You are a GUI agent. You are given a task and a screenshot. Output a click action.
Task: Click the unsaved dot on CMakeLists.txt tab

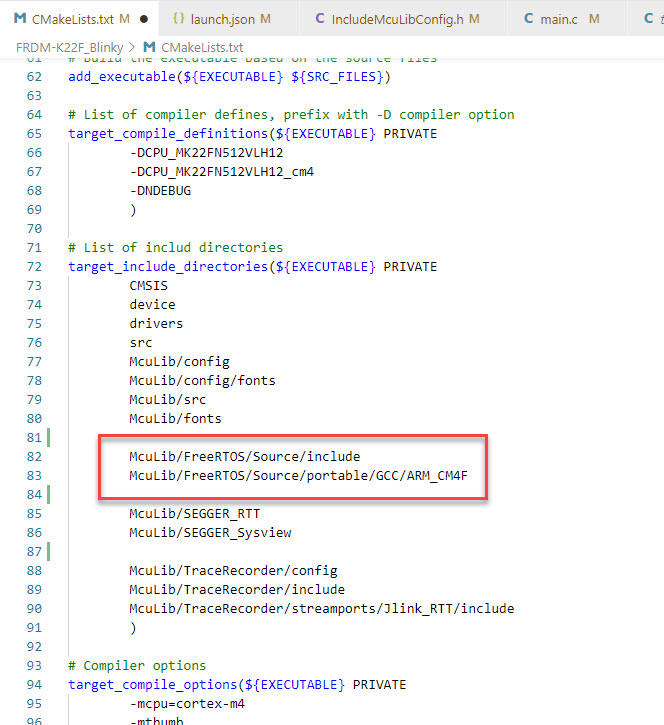(145, 19)
